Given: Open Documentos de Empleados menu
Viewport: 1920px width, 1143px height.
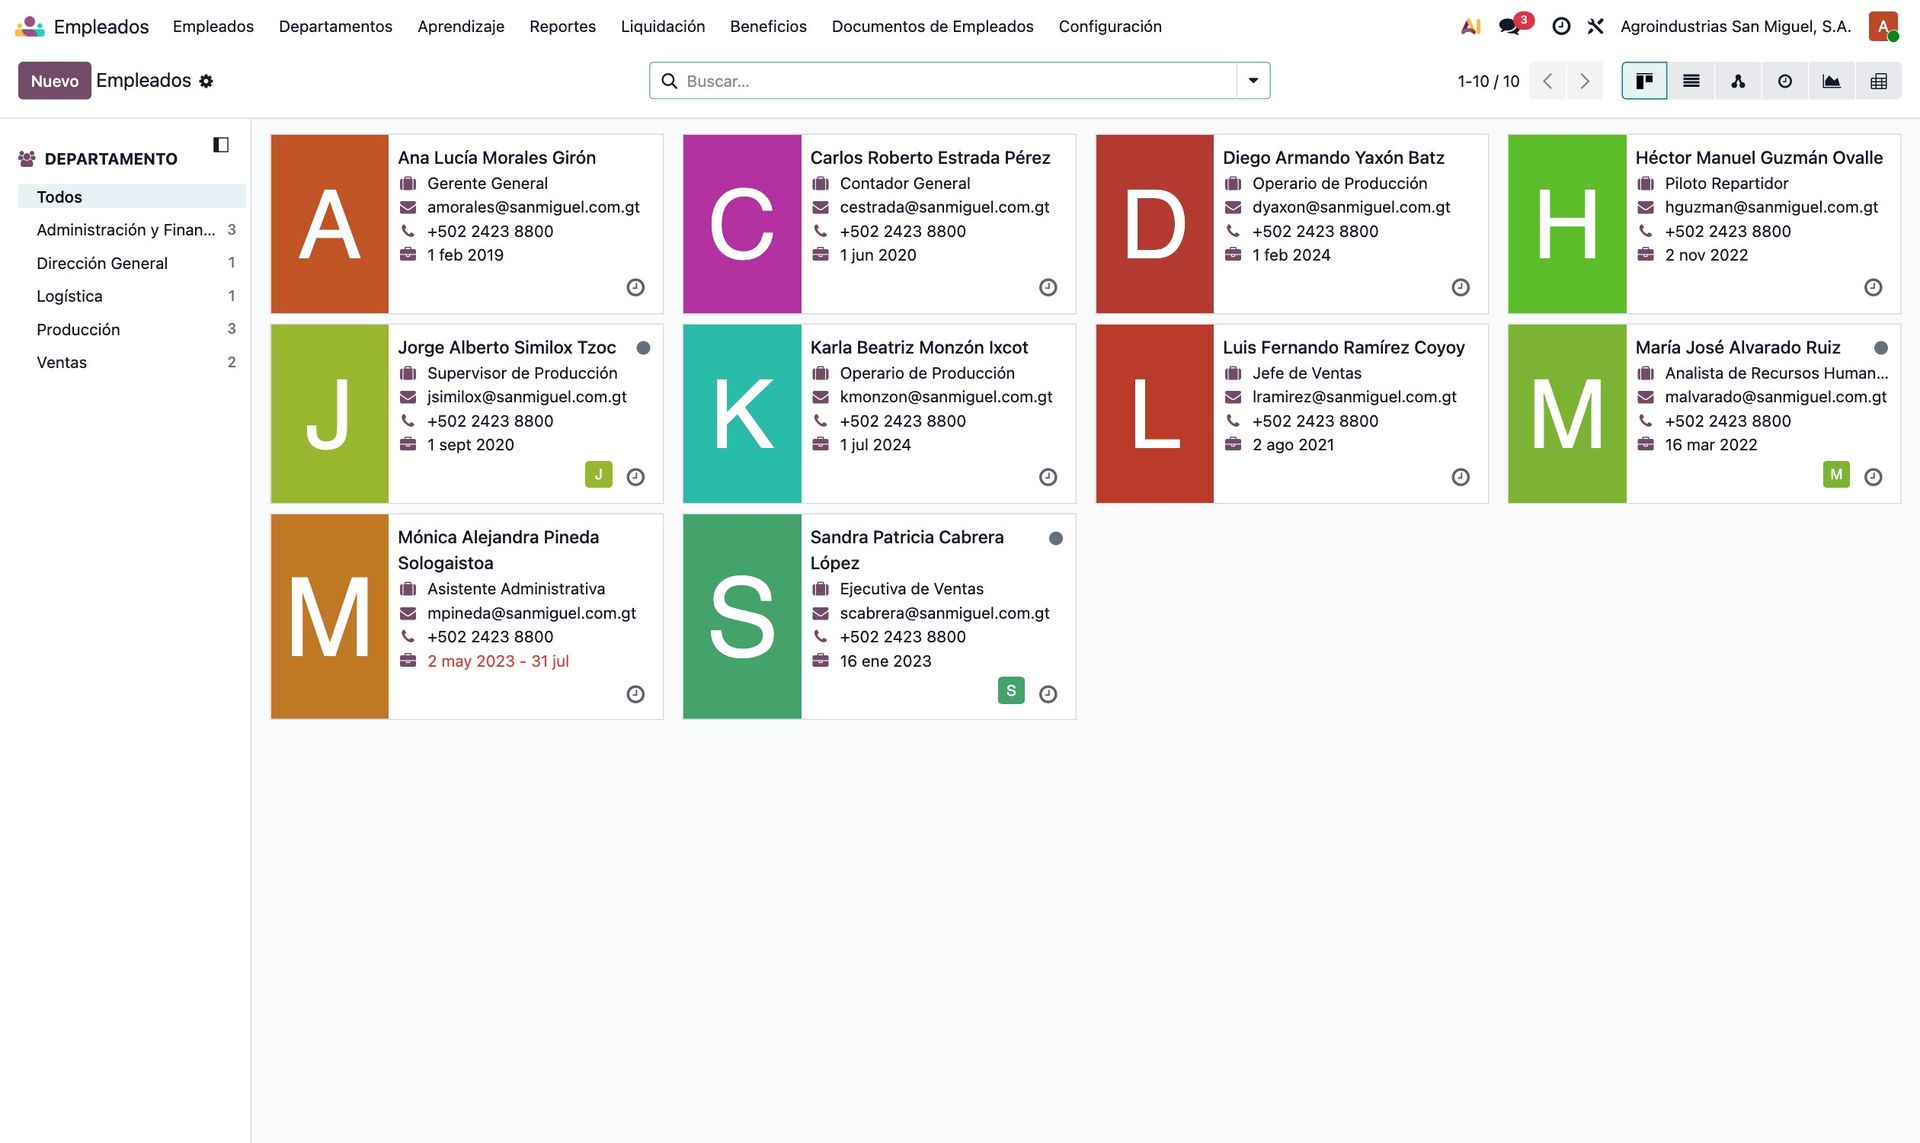Looking at the screenshot, I should [932, 26].
